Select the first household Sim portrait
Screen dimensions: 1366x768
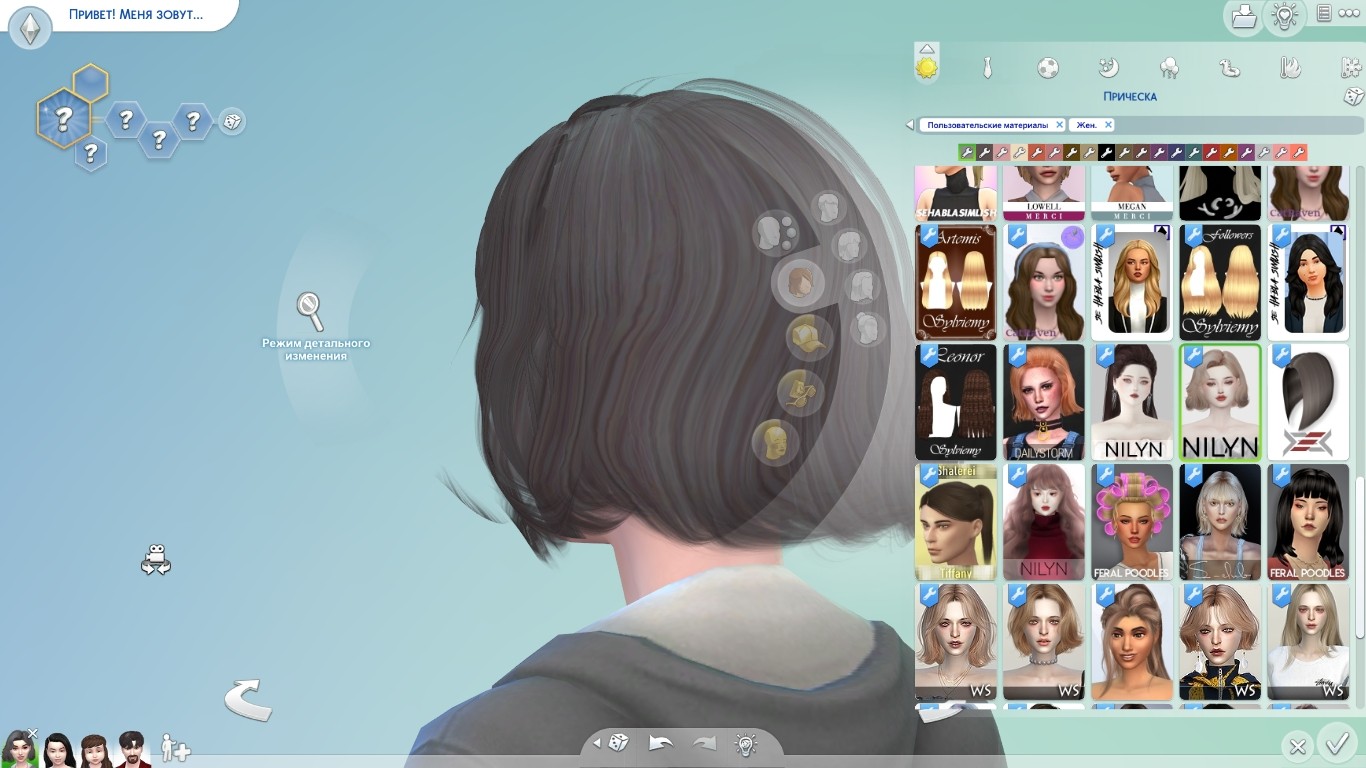[x=19, y=748]
